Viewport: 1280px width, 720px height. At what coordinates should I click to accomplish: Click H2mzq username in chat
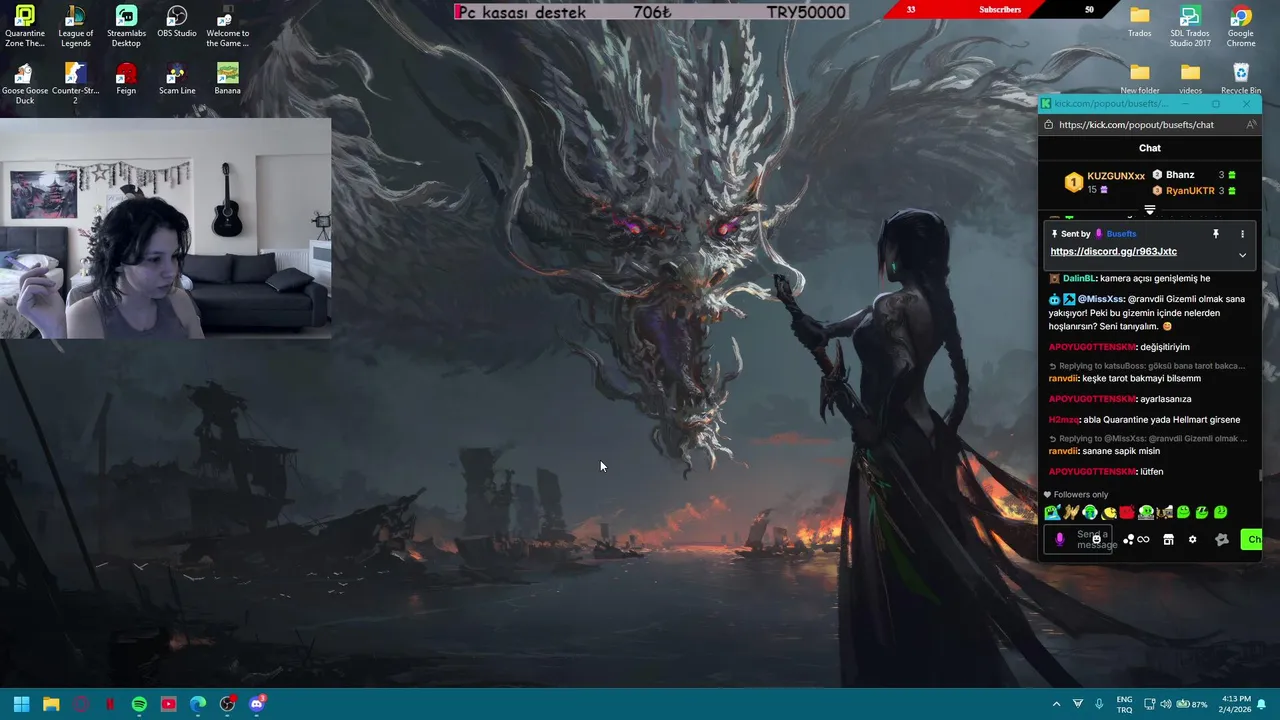1064,420
